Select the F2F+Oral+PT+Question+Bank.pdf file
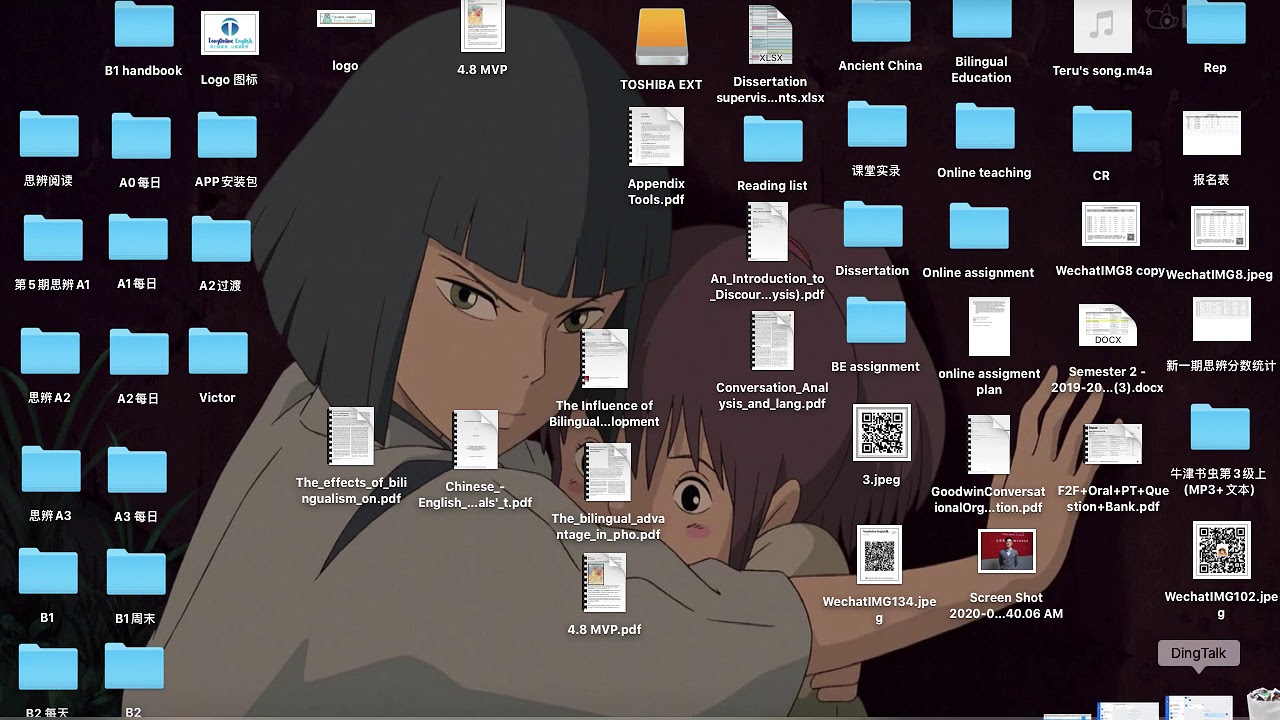The width and height of the screenshot is (1280, 720). pos(1113,444)
